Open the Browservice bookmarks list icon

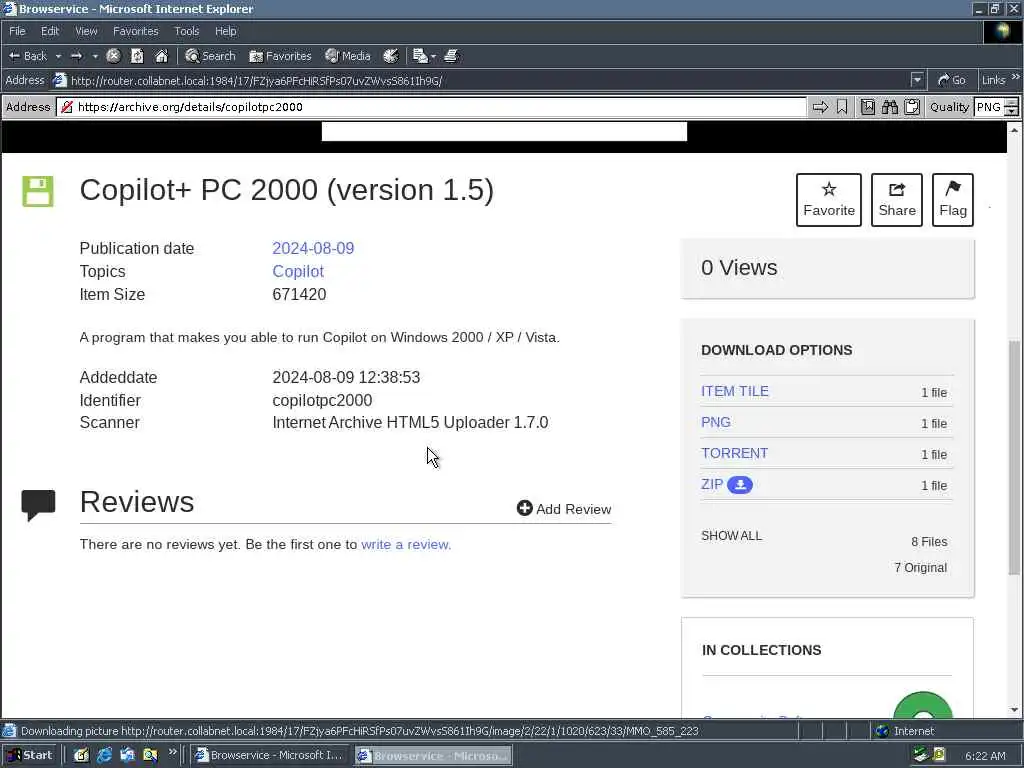867,107
